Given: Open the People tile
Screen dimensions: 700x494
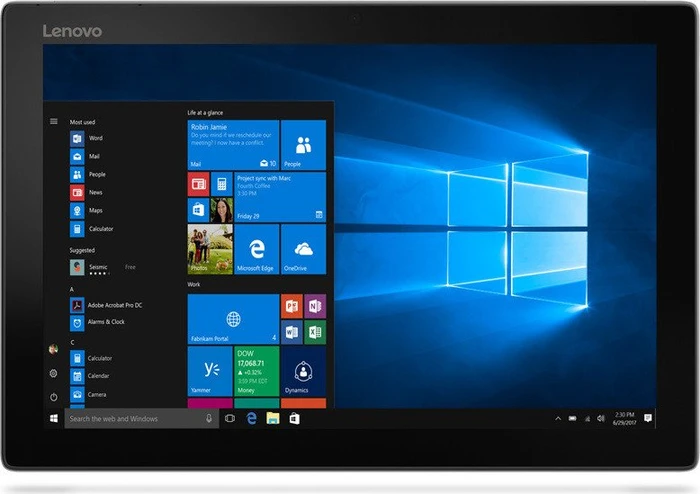Looking at the screenshot, I should pos(304,145).
